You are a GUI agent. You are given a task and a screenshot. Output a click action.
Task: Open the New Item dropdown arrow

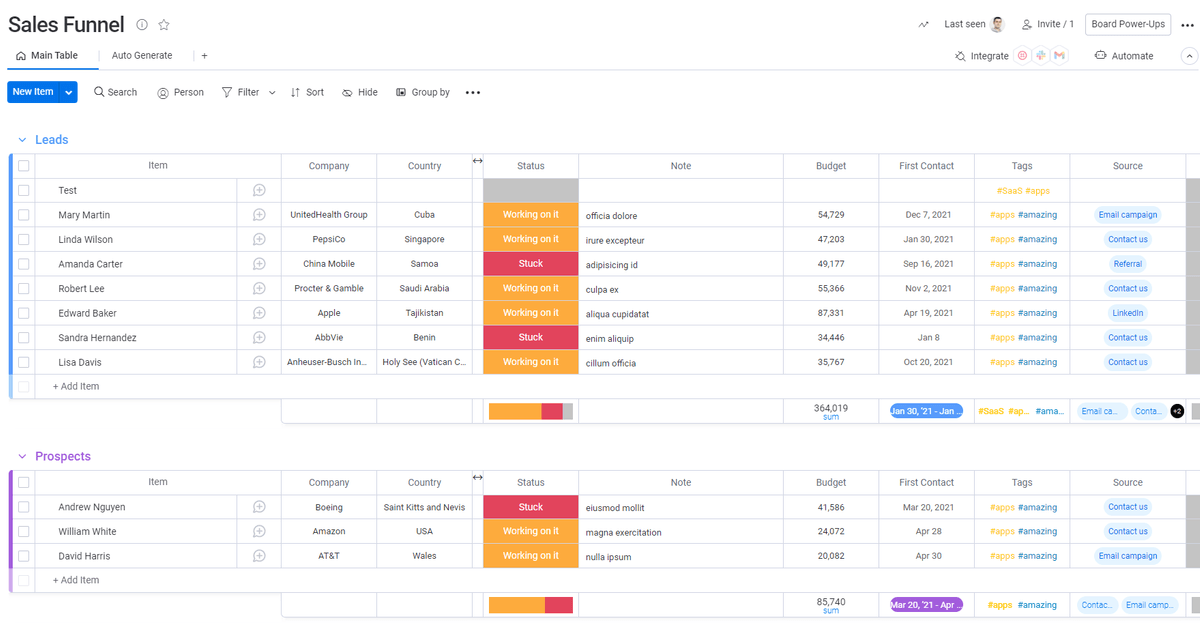pyautogui.click(x=66, y=91)
